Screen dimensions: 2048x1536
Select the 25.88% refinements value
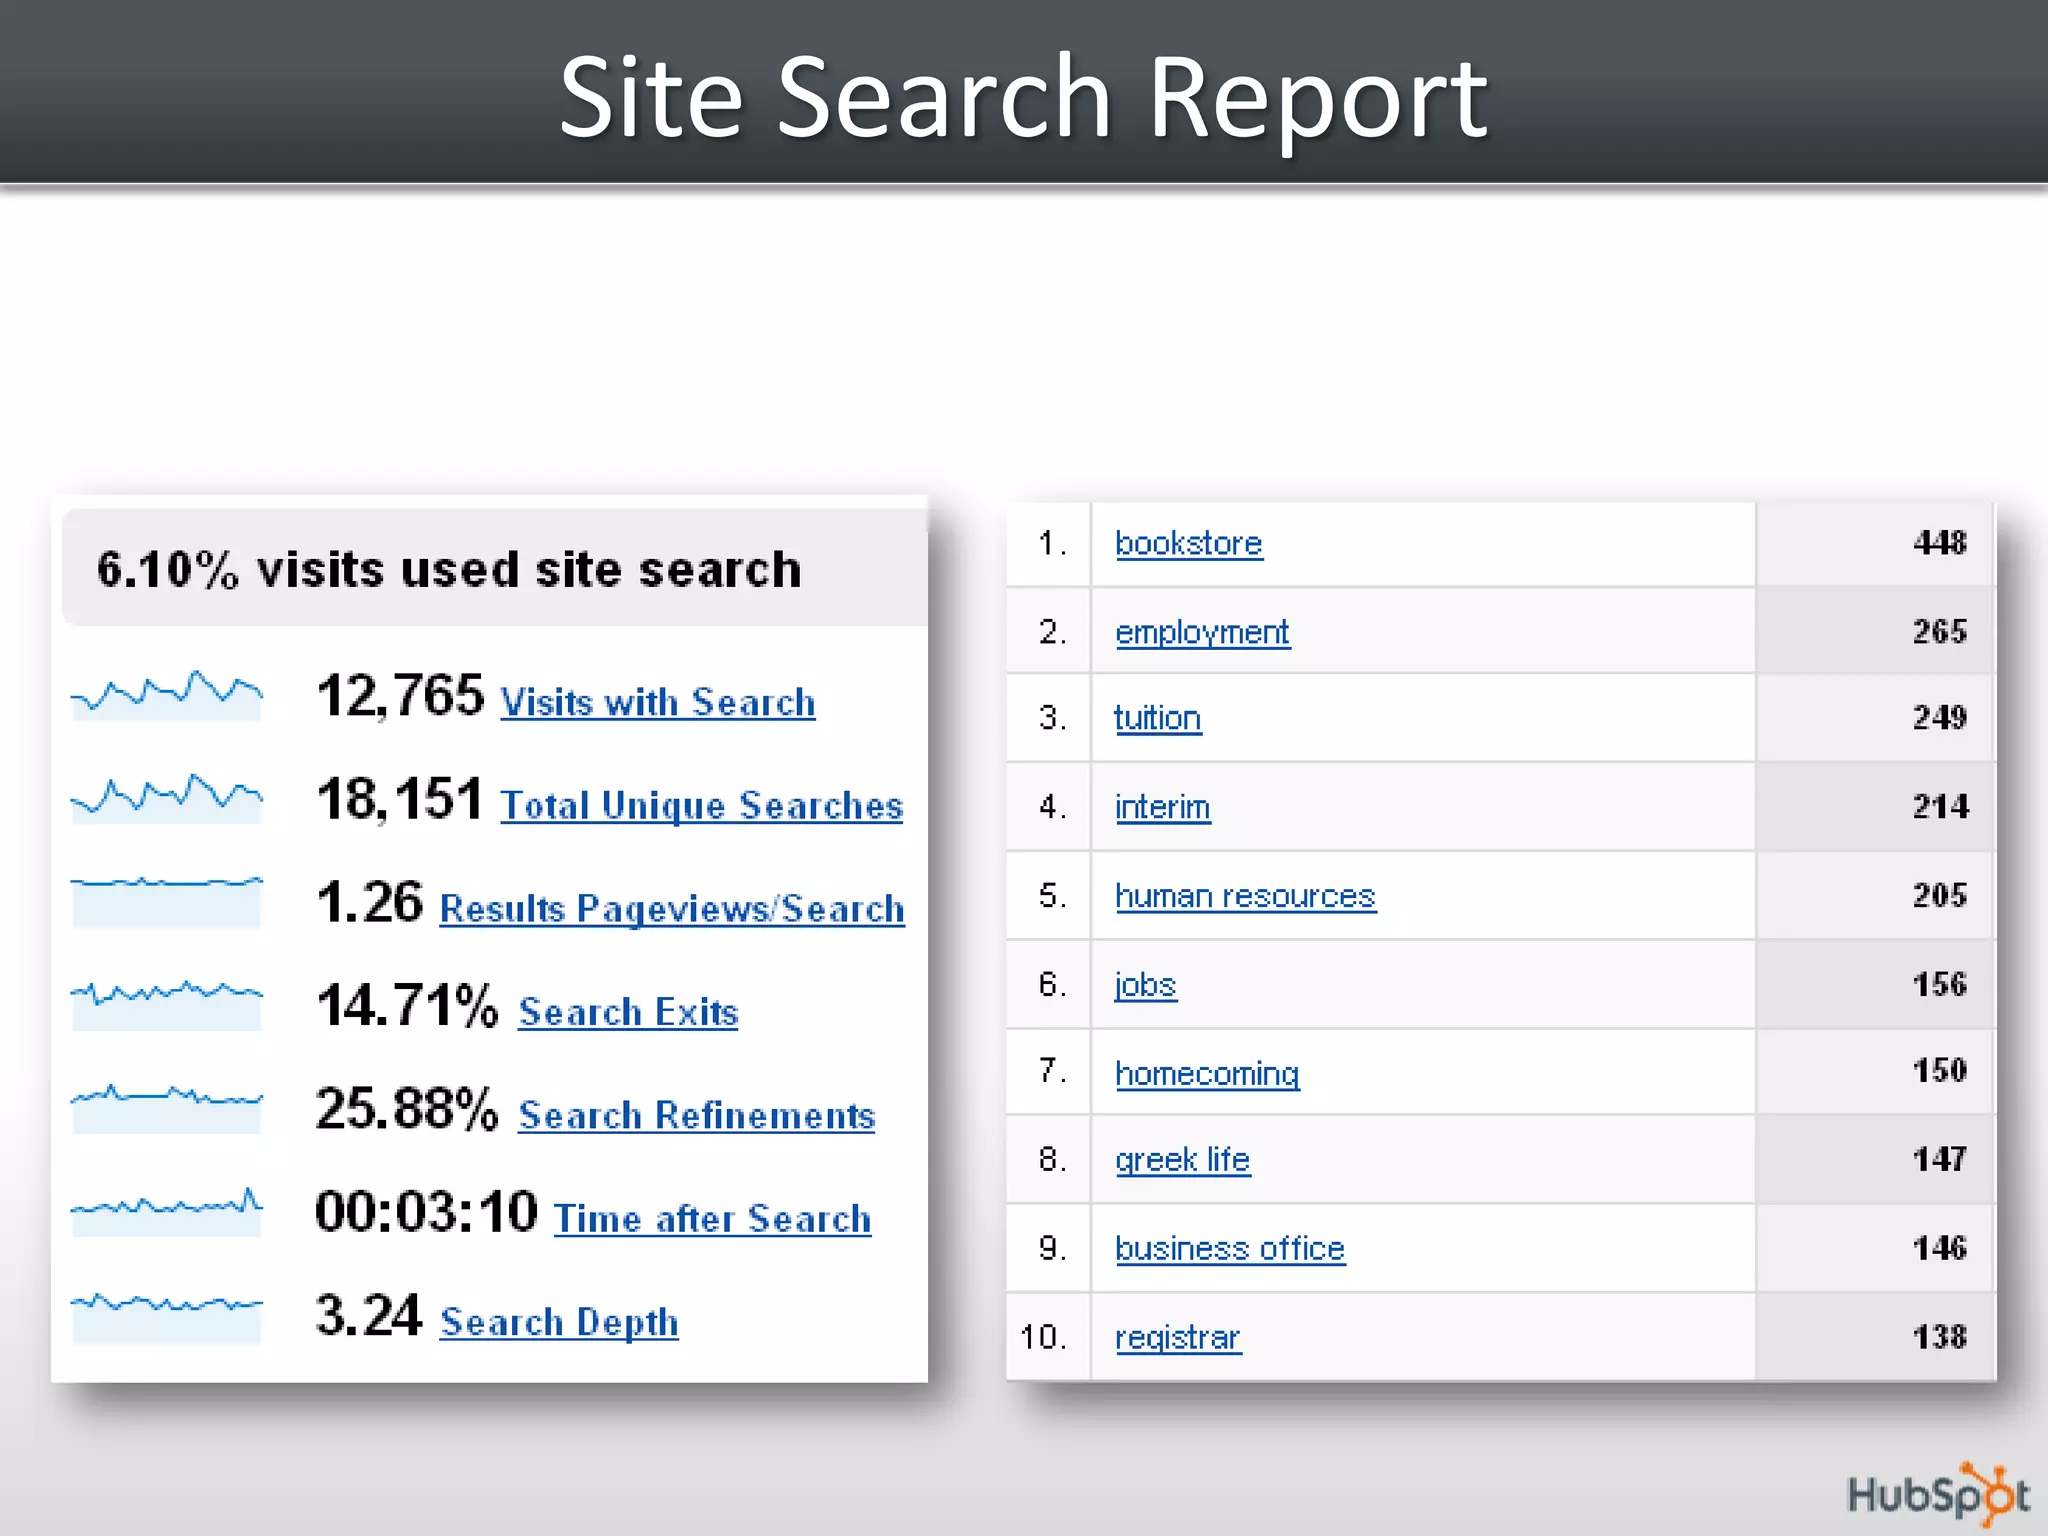point(407,1108)
